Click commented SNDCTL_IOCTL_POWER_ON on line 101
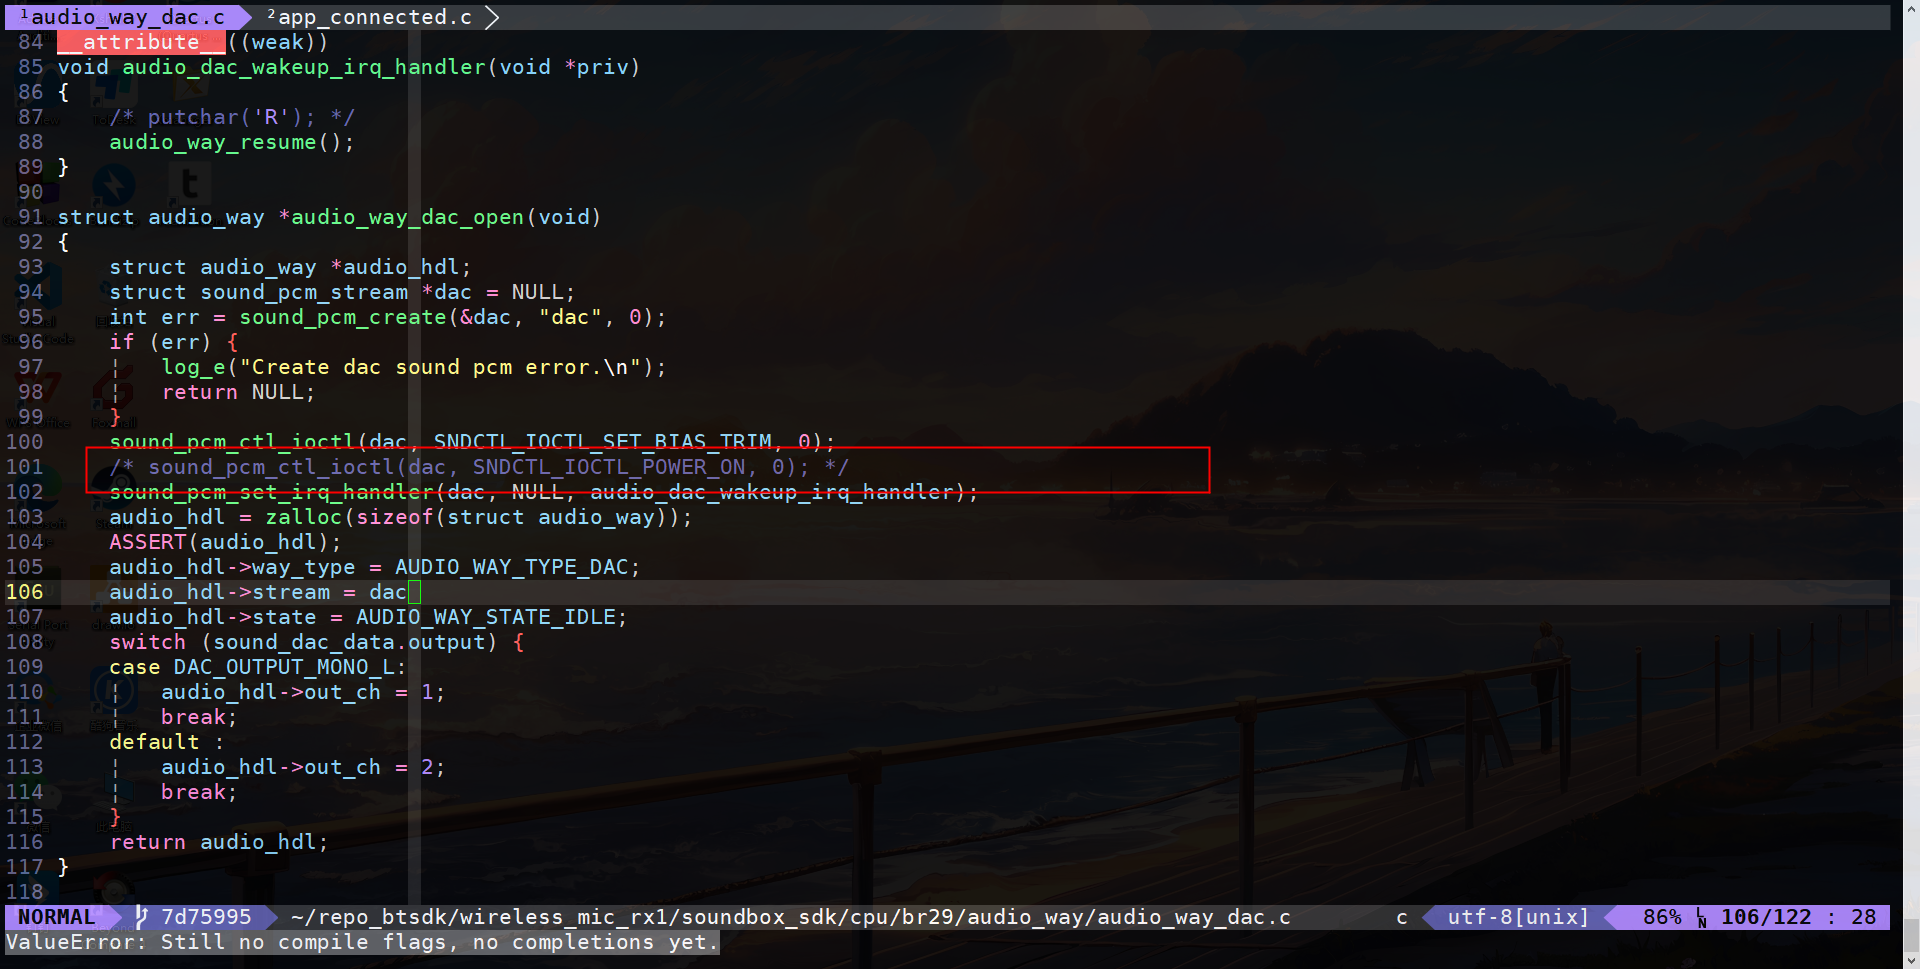This screenshot has height=969, width=1920. pos(609,467)
